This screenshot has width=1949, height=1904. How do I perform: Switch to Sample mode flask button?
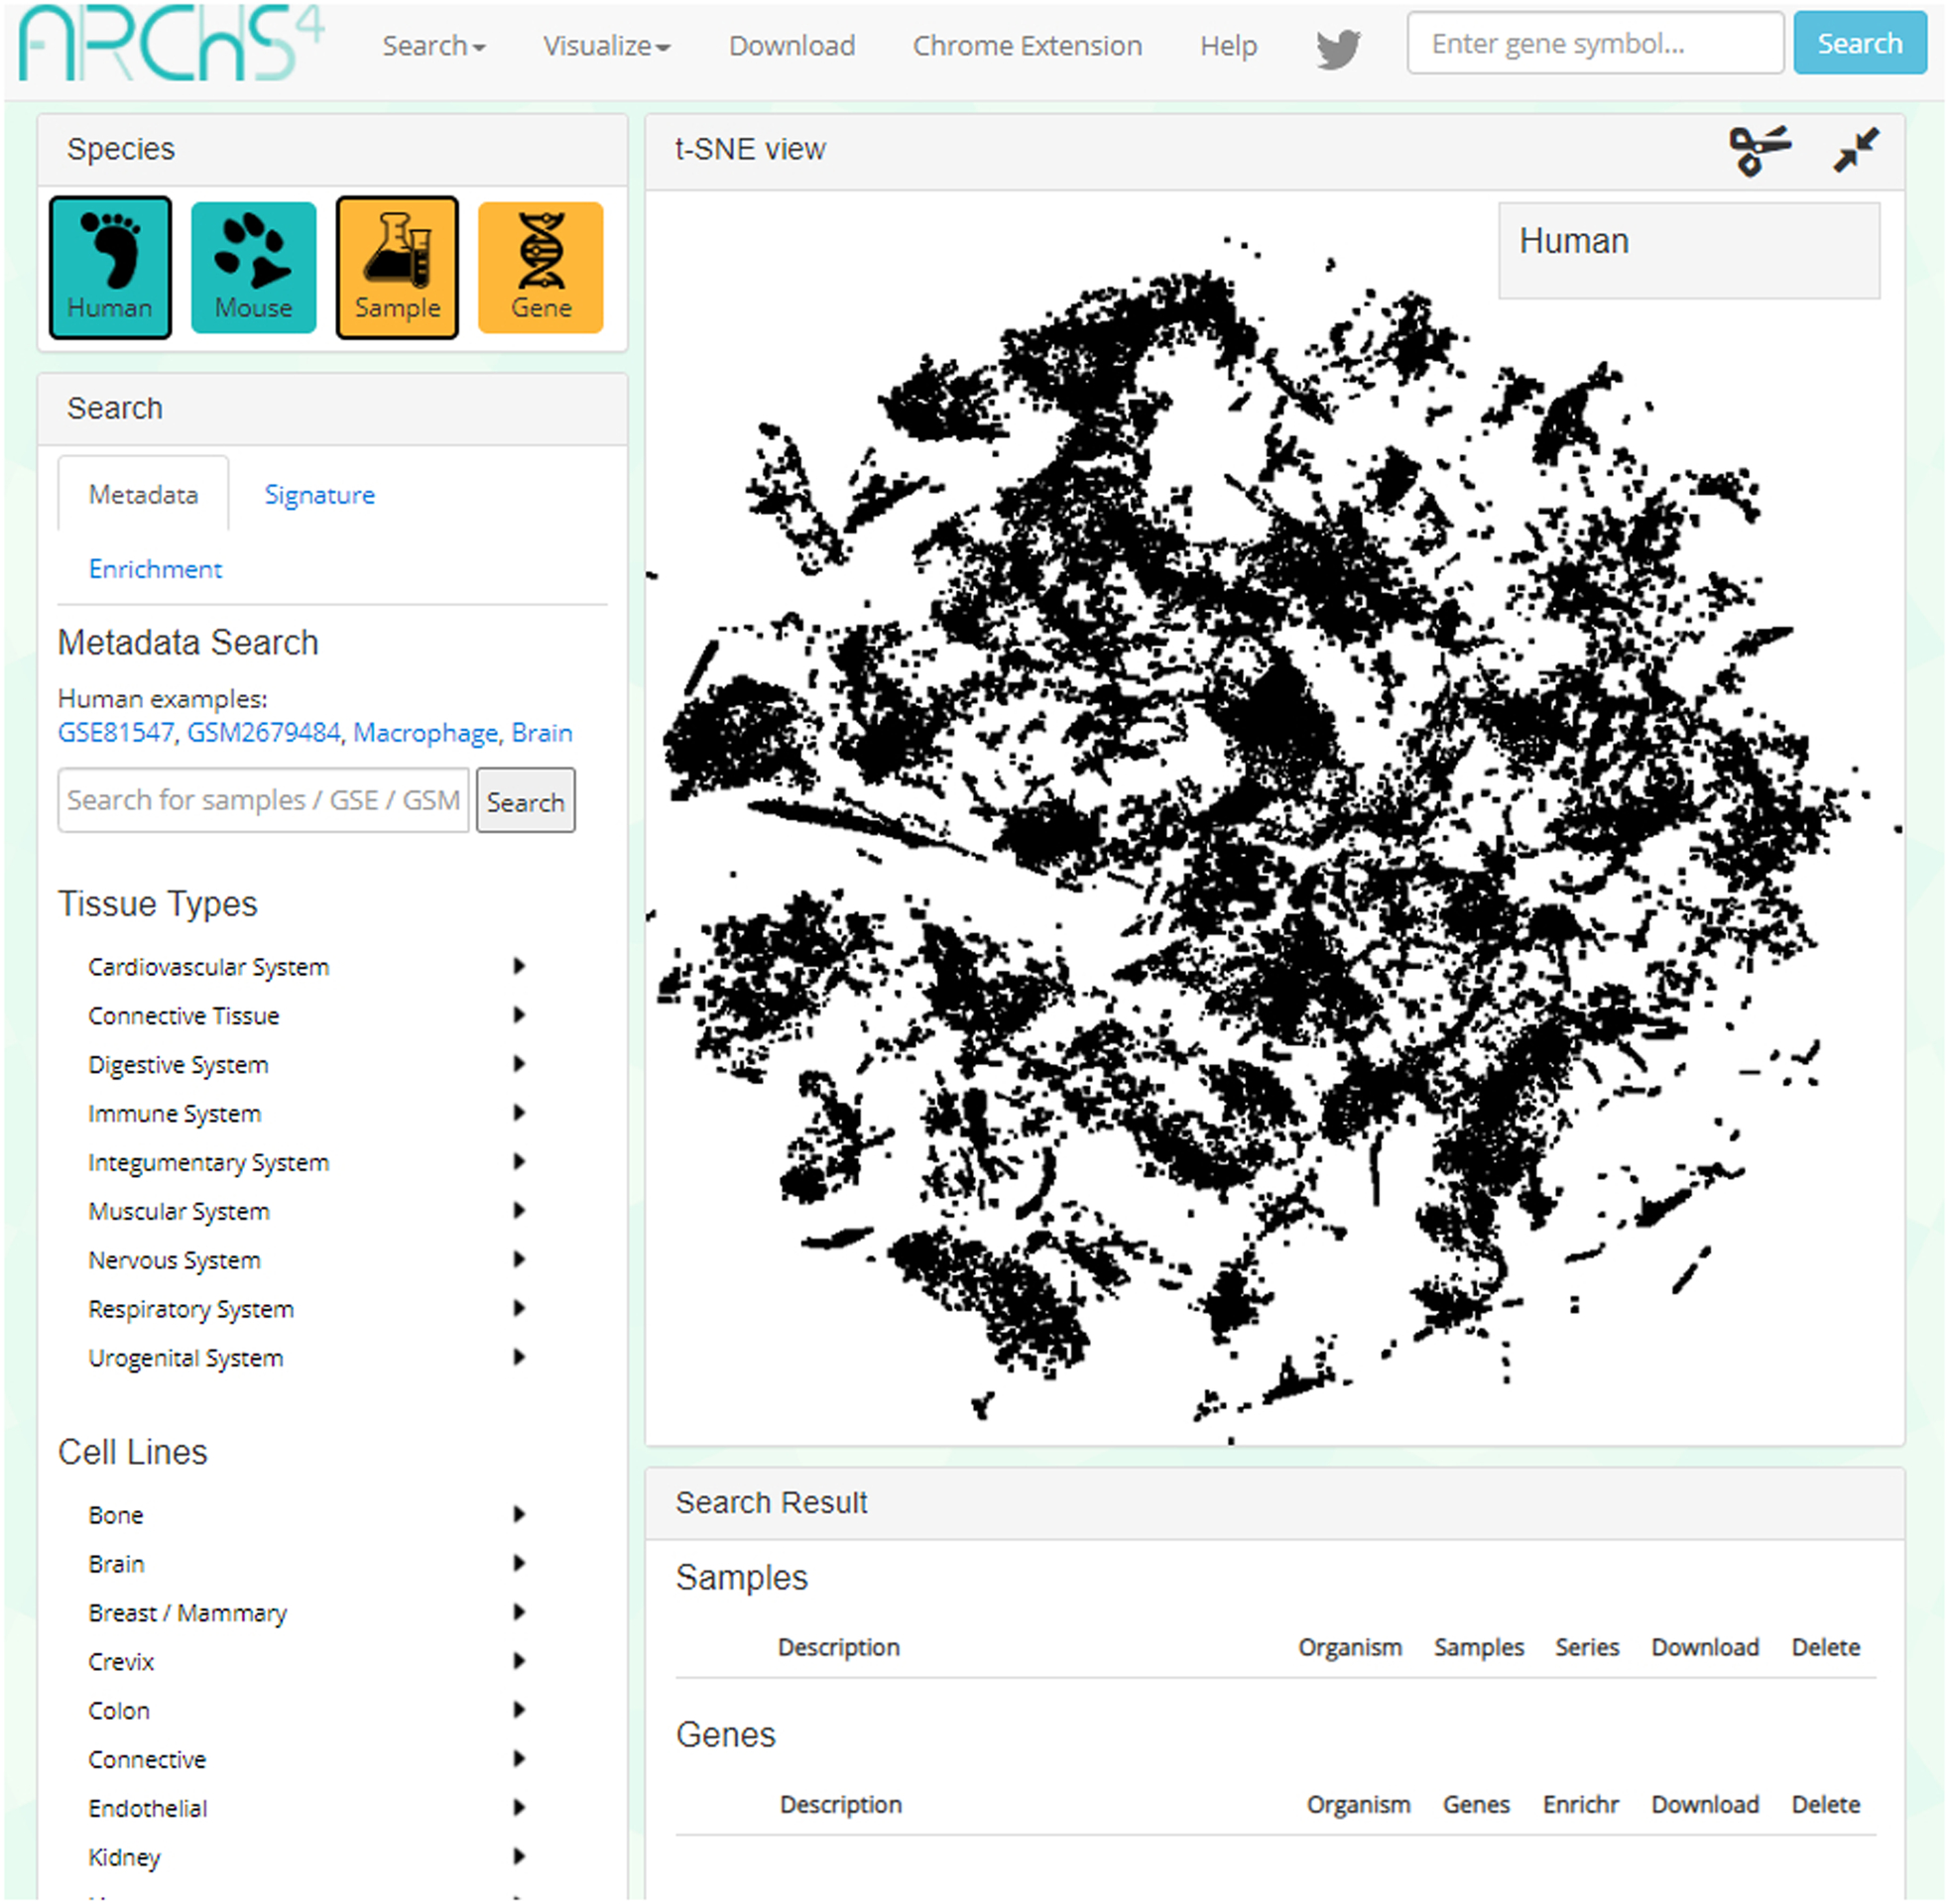397,267
